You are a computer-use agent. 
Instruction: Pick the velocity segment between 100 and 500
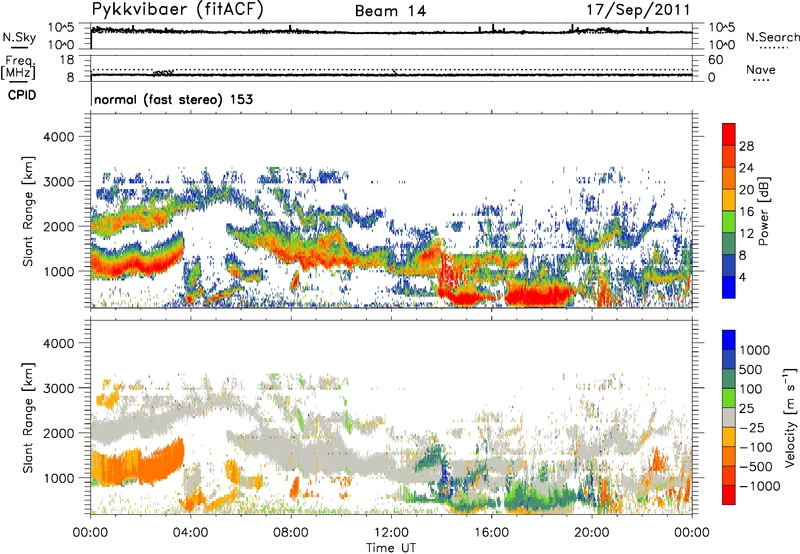pos(729,379)
